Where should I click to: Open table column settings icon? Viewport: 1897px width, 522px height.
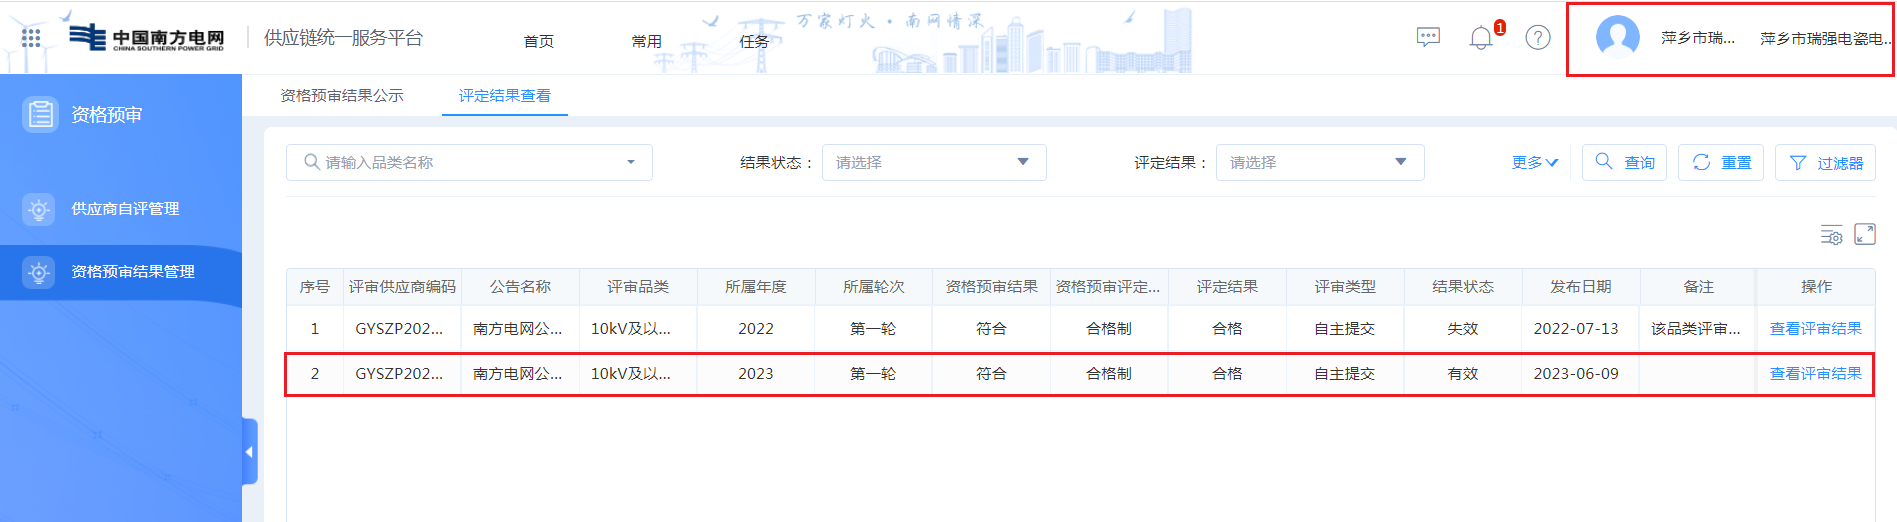1830,235
